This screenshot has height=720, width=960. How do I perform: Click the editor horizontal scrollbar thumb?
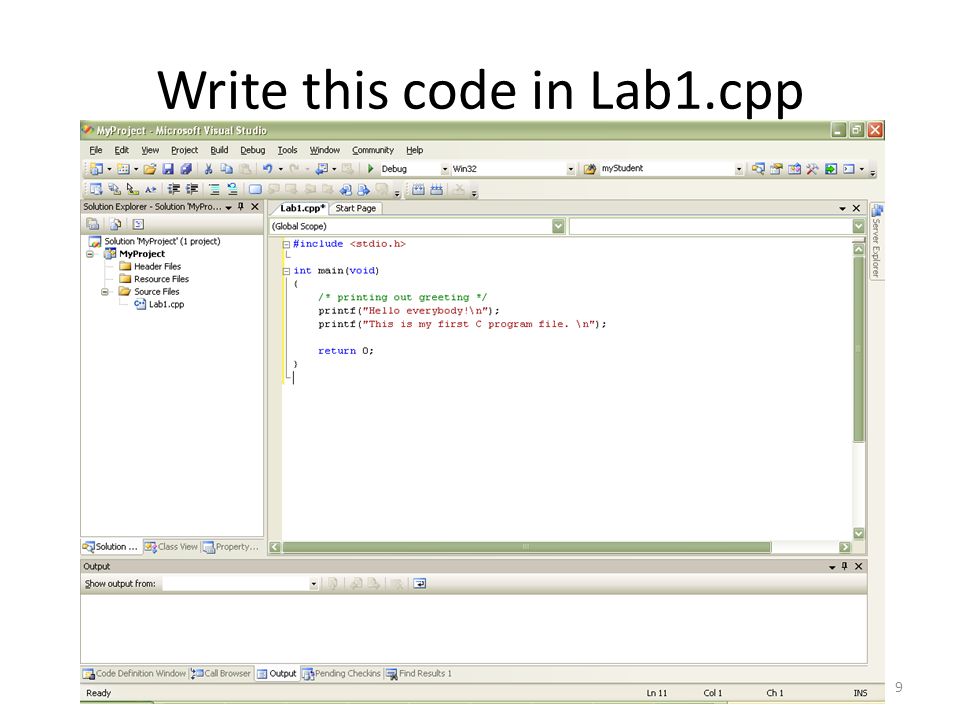pos(526,547)
